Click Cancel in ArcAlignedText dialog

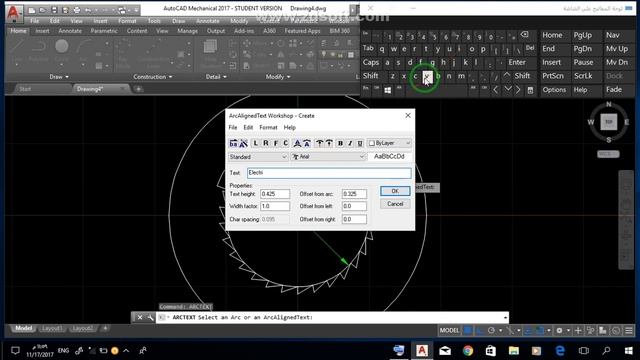tap(395, 204)
